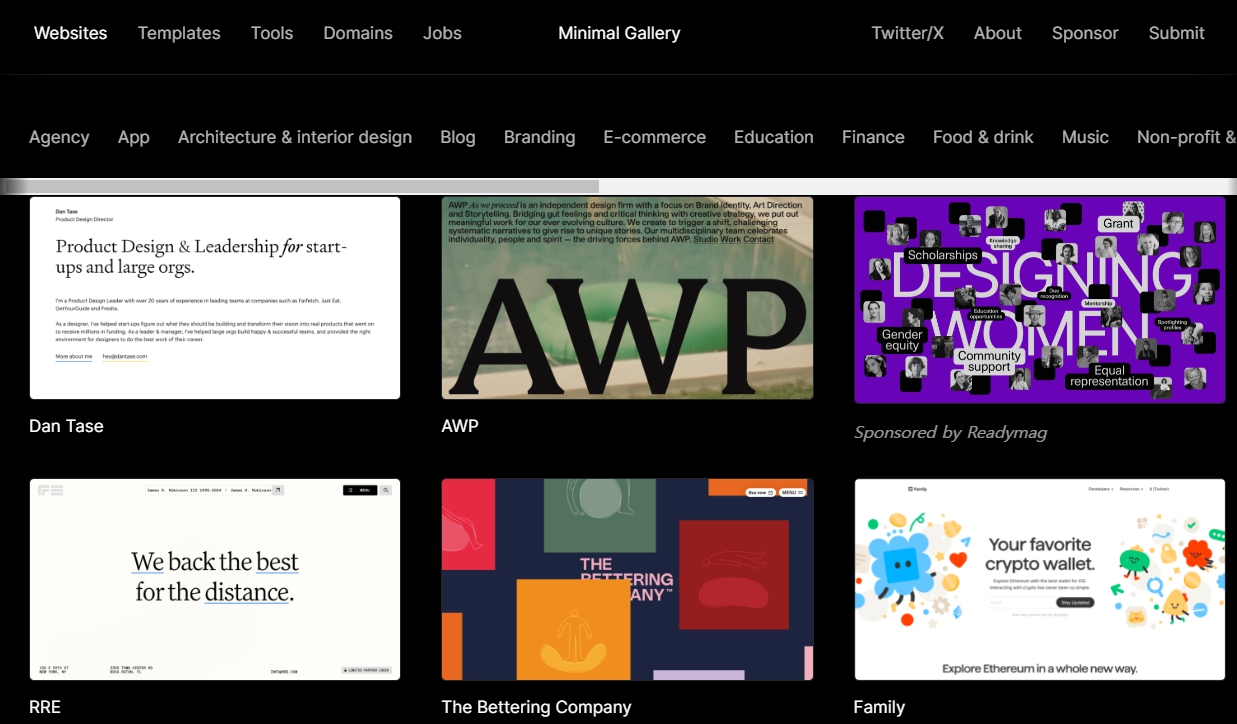Open the Templates nav link
This screenshot has width=1237, height=724.
point(179,33)
